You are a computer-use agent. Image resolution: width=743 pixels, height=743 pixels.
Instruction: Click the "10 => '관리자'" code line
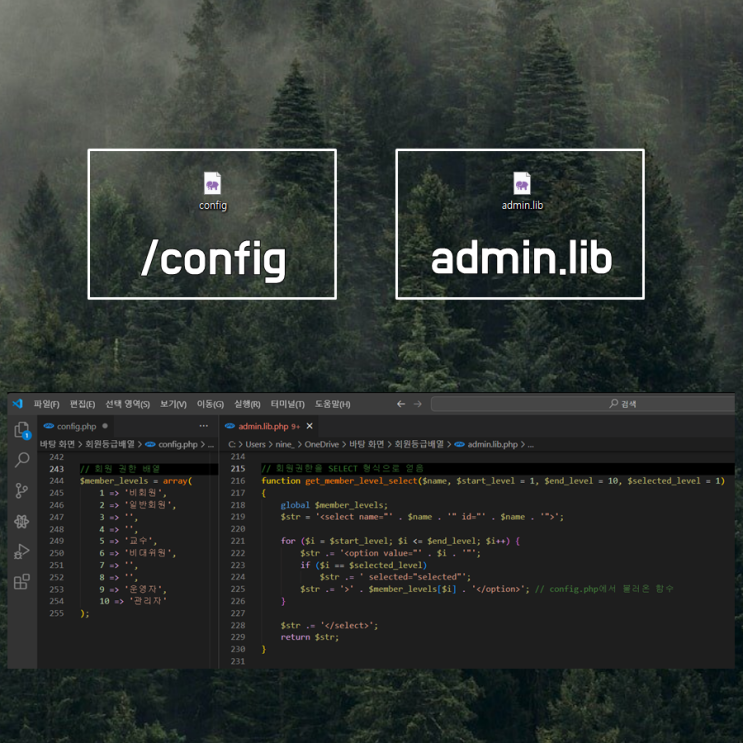point(133,601)
